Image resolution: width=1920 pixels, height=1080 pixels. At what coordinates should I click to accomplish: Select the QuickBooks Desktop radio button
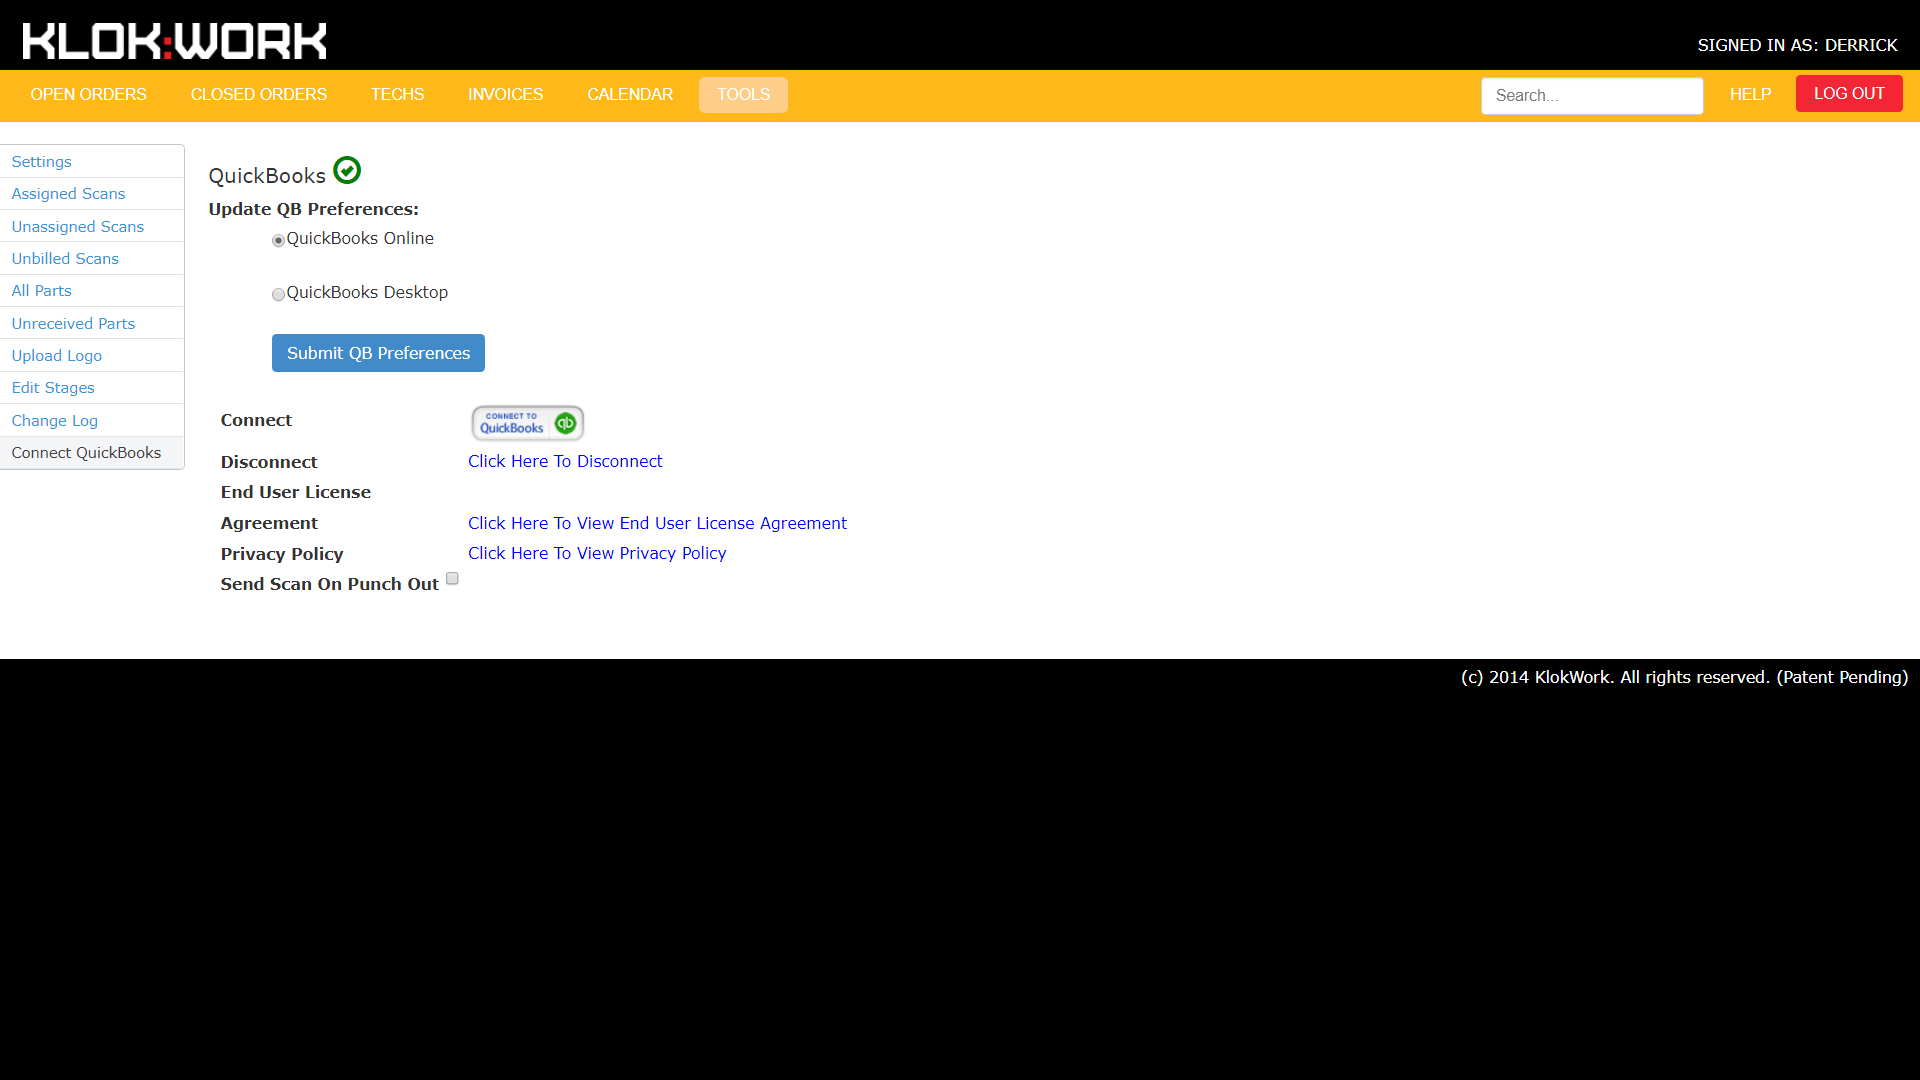(x=278, y=294)
